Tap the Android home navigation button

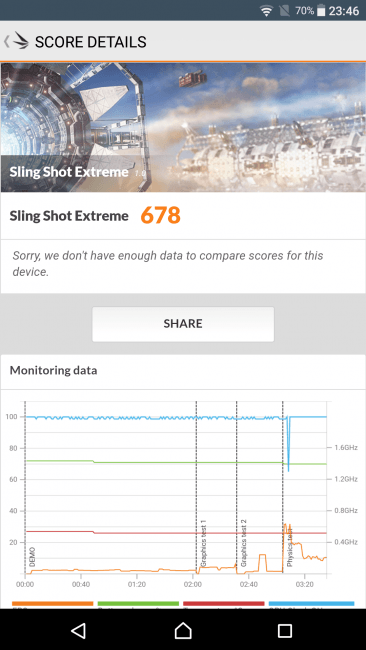point(183,631)
